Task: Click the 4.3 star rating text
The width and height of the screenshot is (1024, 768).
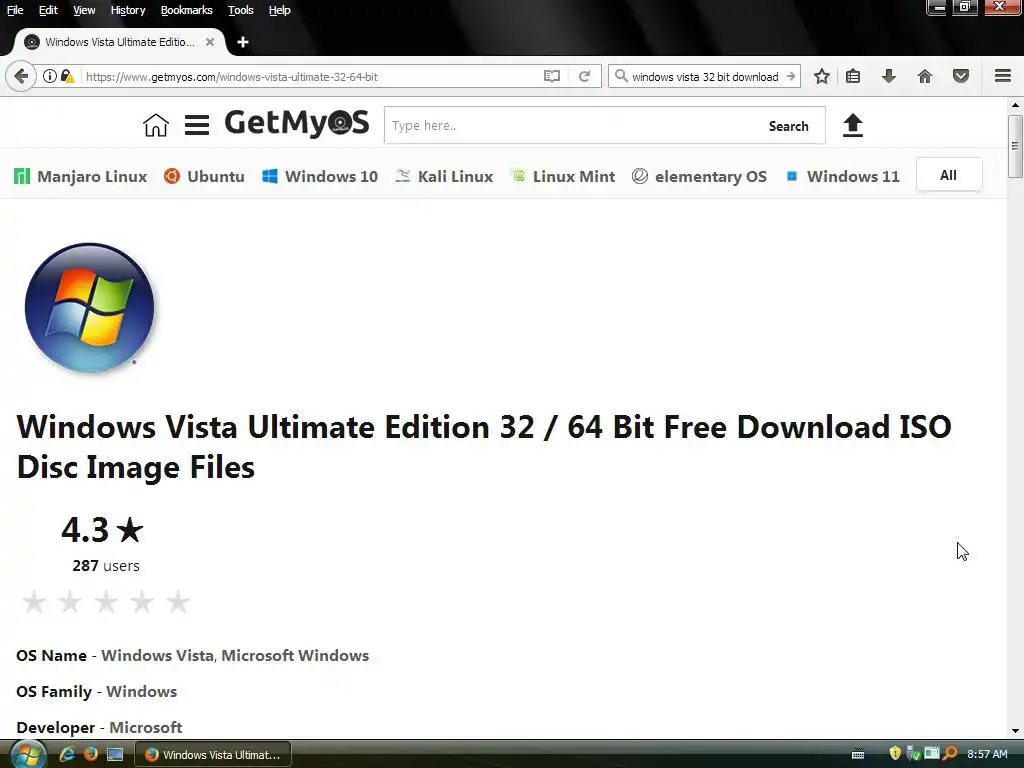Action: (103, 530)
